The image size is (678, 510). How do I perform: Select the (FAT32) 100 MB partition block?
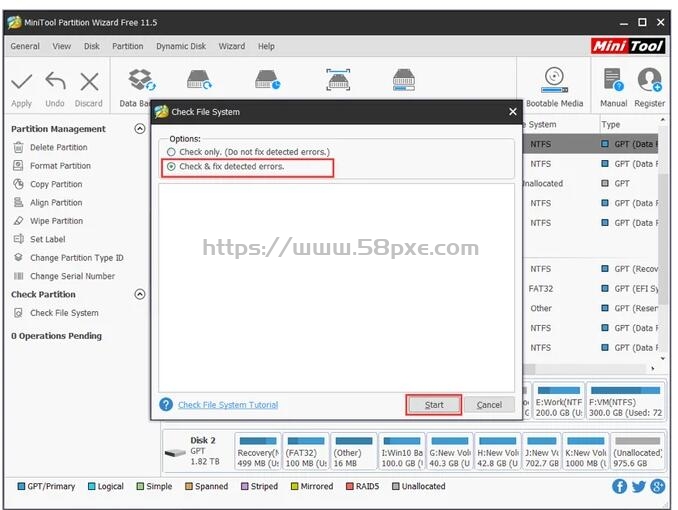(x=306, y=452)
